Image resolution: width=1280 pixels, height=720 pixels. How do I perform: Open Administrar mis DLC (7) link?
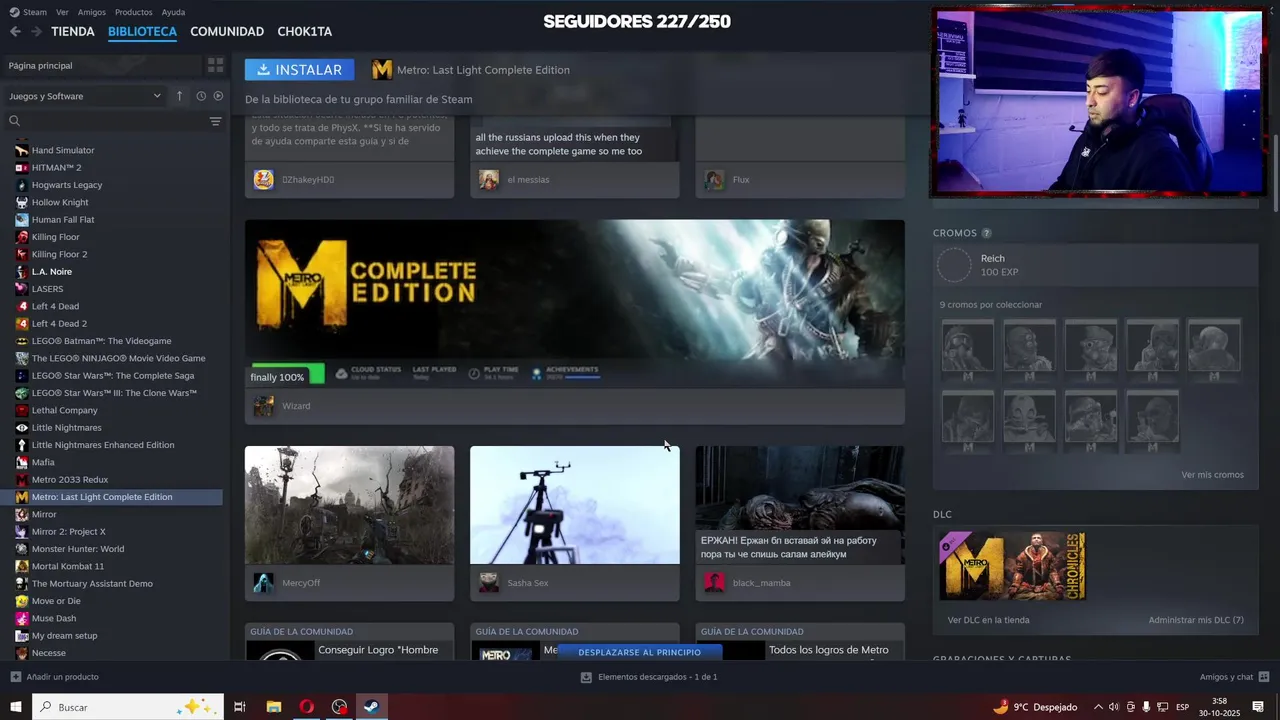(1196, 620)
